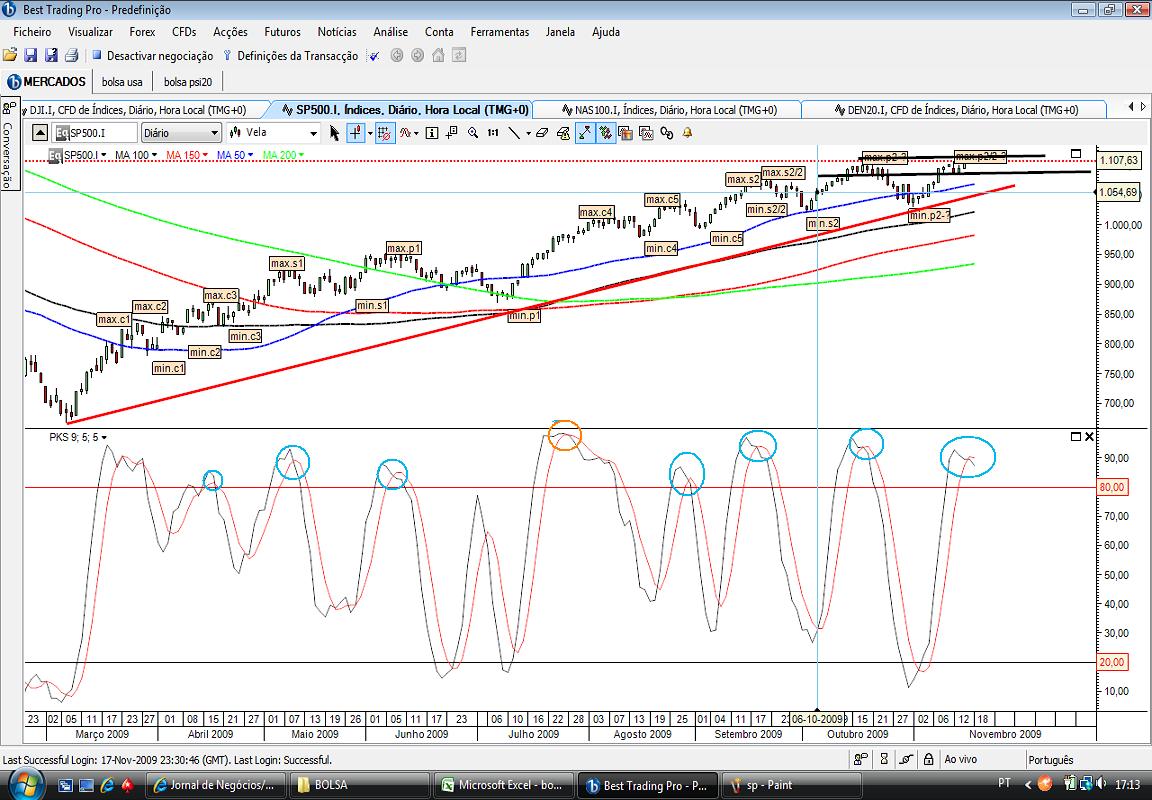Click the home icon in toolbar
This screenshot has width=1152, height=800.
click(x=438, y=55)
